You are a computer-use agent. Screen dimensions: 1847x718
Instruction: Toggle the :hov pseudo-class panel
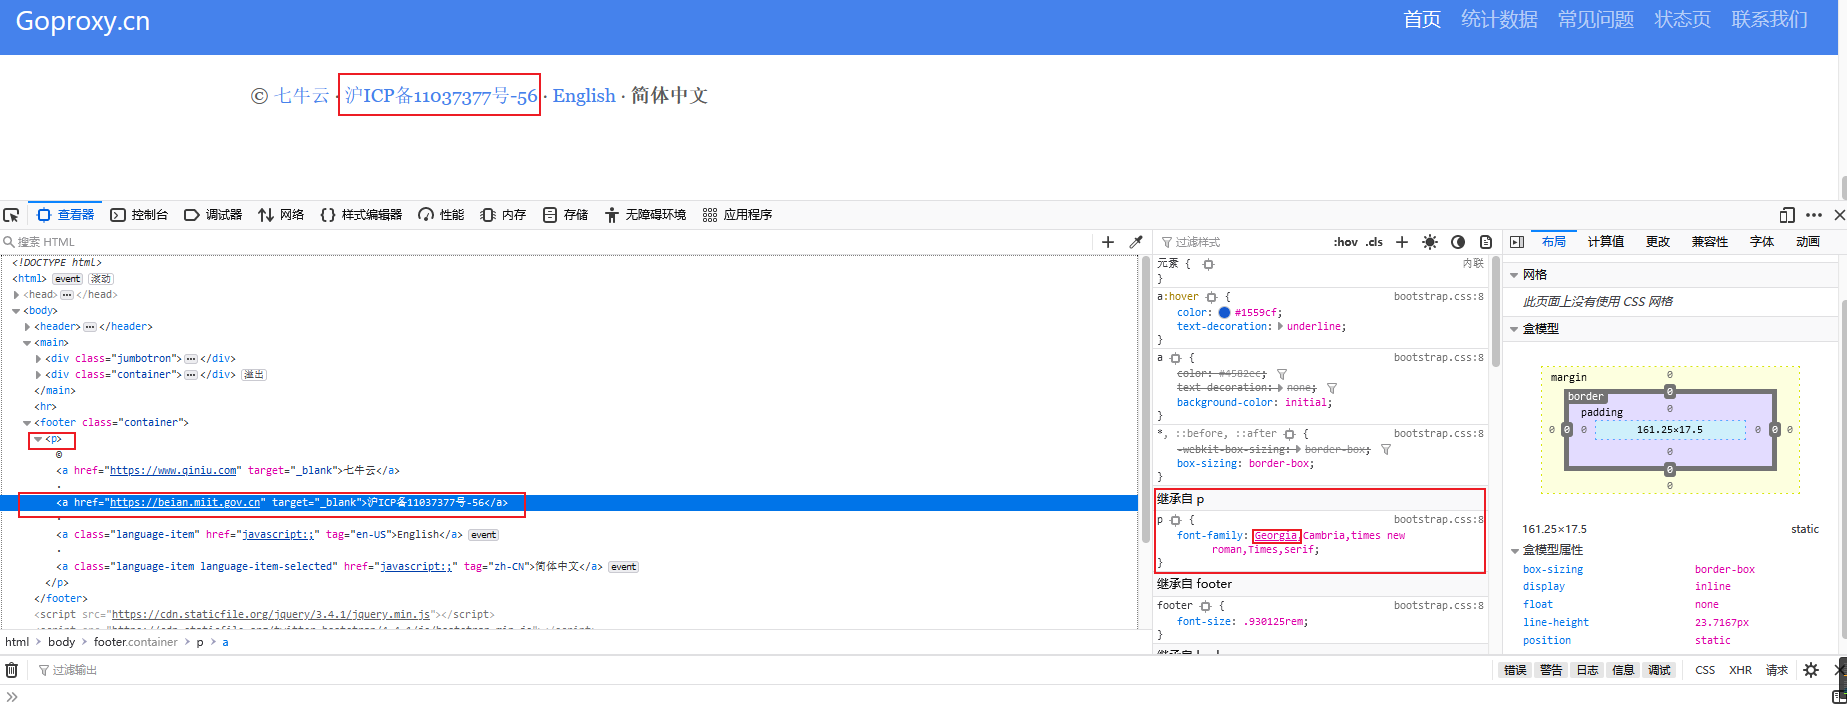[x=1346, y=242]
